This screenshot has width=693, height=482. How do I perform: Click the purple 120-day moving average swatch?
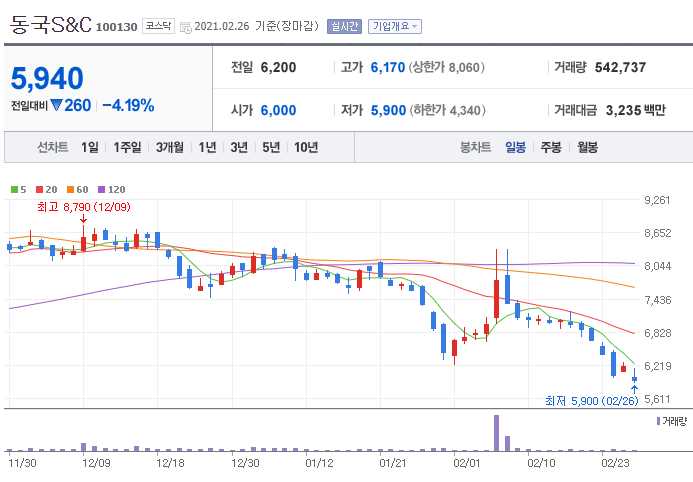[101, 190]
